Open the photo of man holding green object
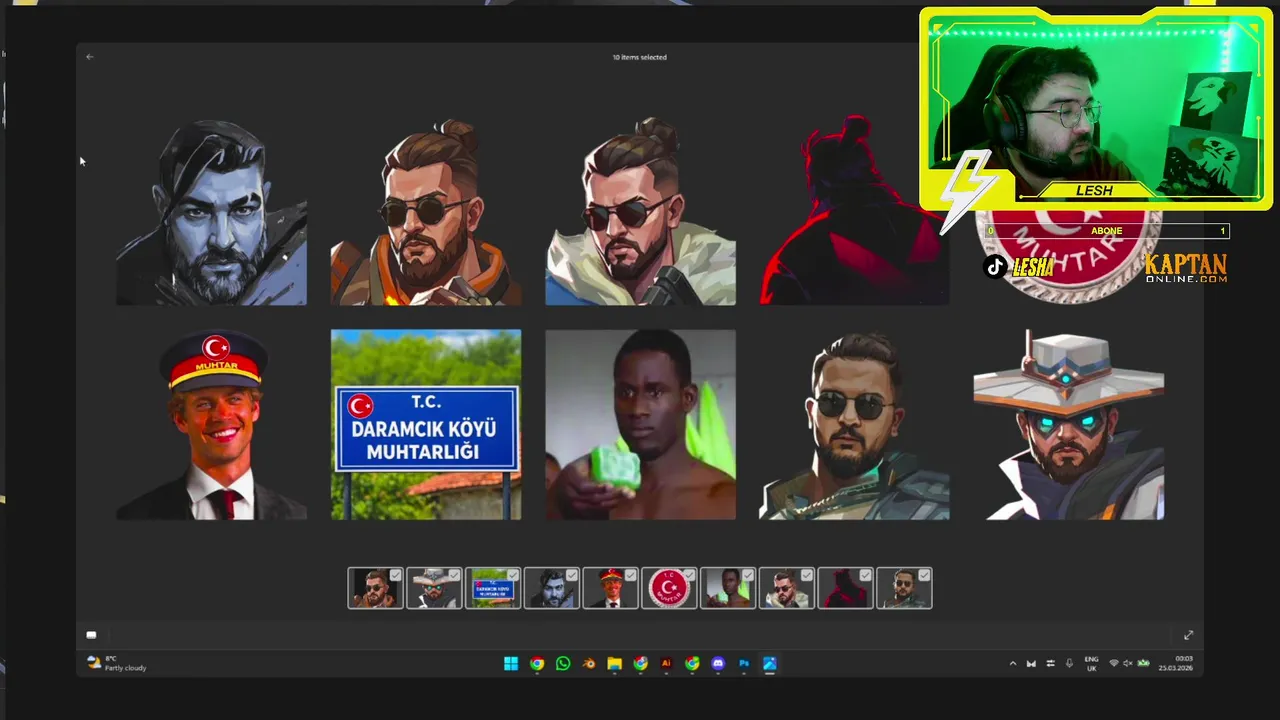The width and height of the screenshot is (1280, 720). click(640, 425)
